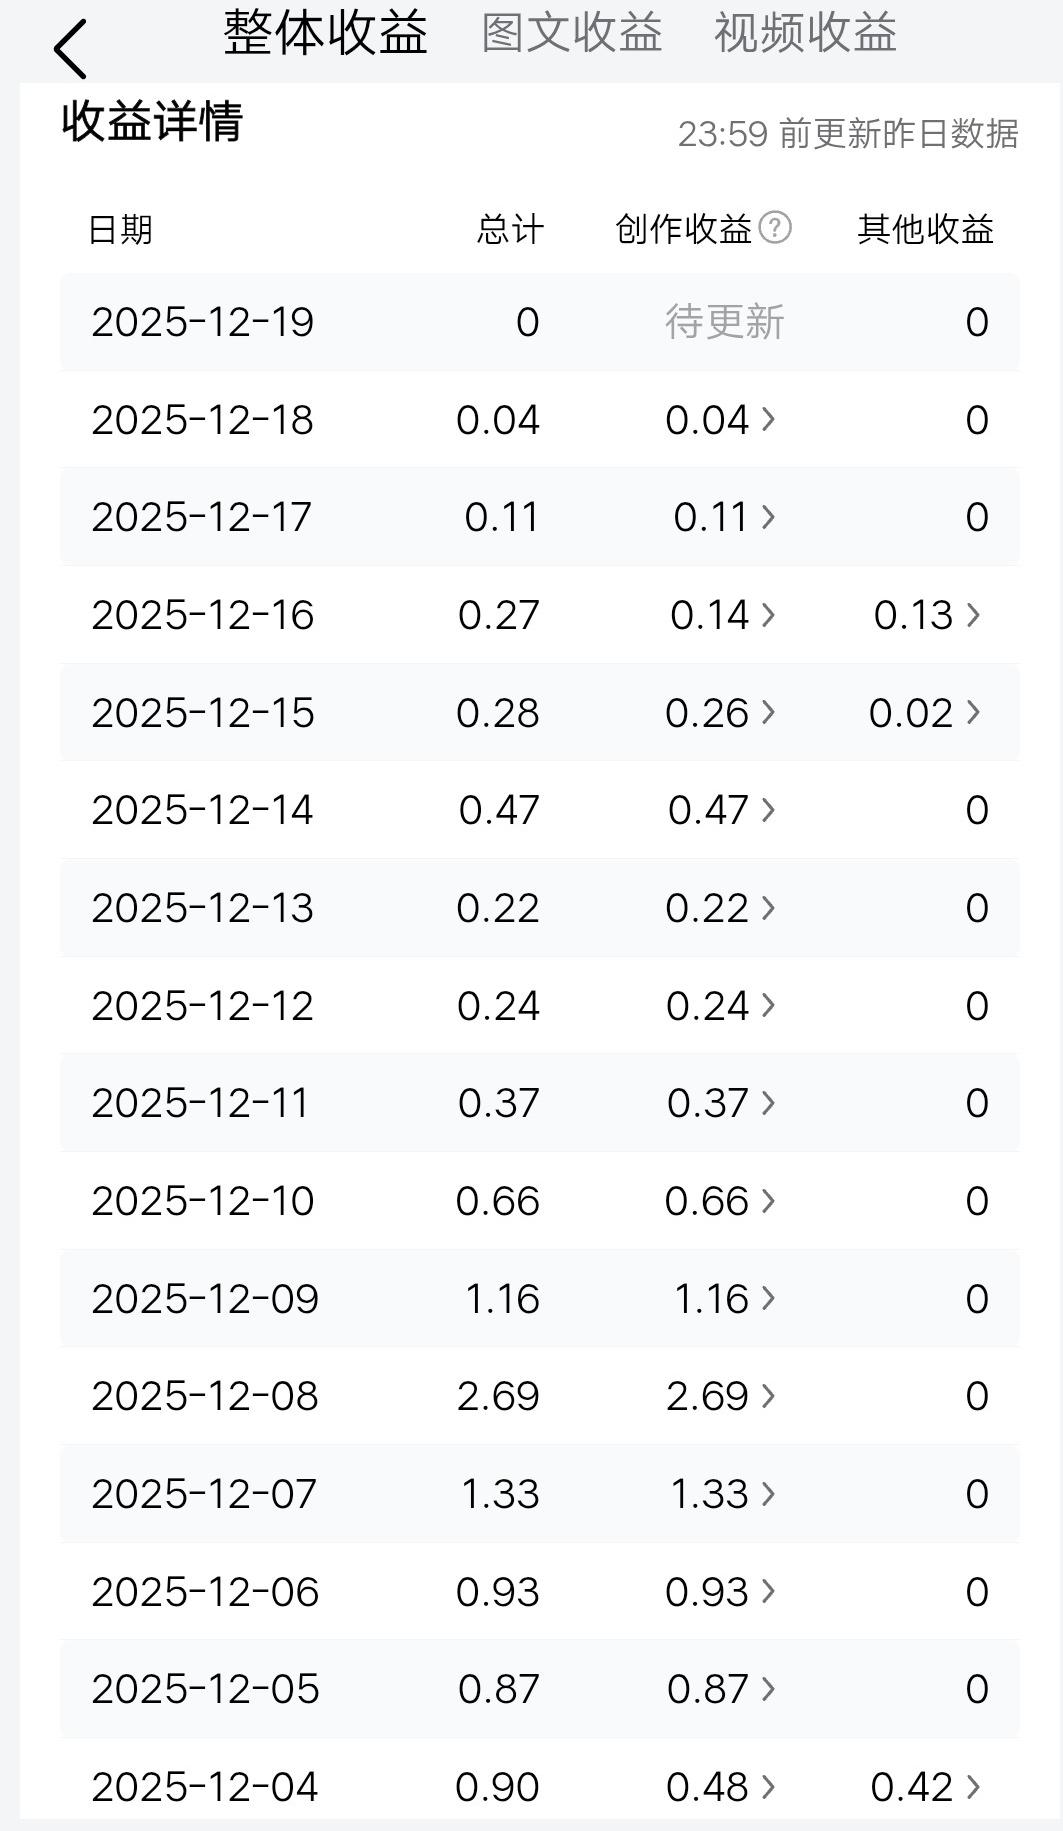This screenshot has width=1063, height=1831.
Task: Select the 整体收益 tab
Action: (326, 33)
